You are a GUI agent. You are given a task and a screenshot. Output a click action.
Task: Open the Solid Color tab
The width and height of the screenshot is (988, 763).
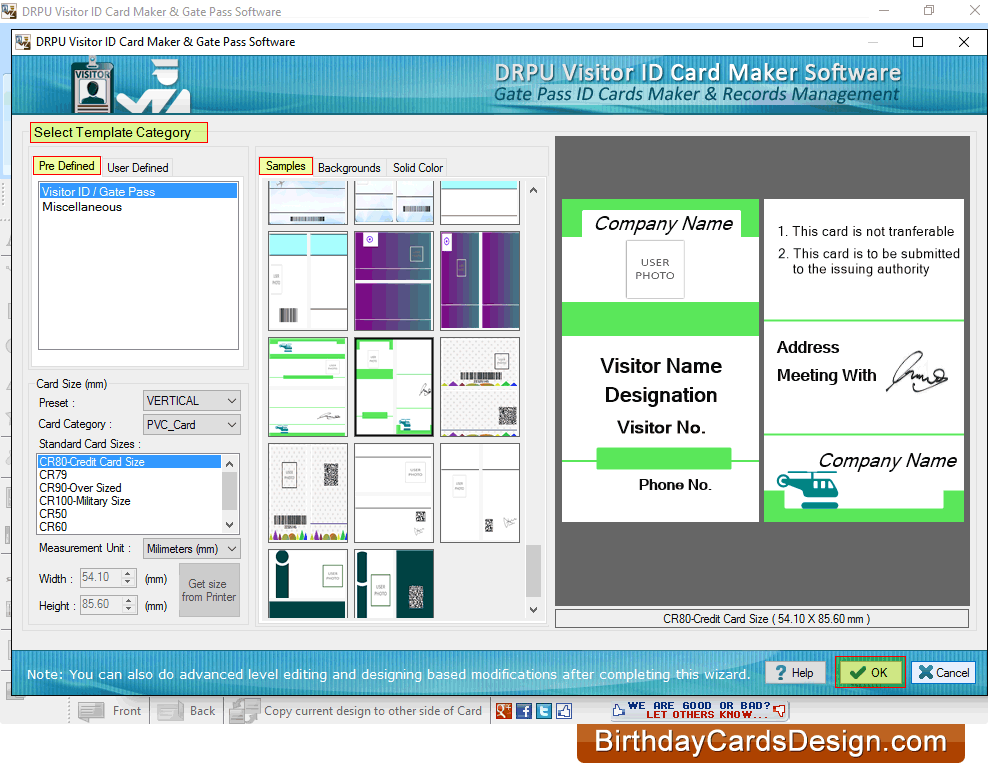point(418,168)
